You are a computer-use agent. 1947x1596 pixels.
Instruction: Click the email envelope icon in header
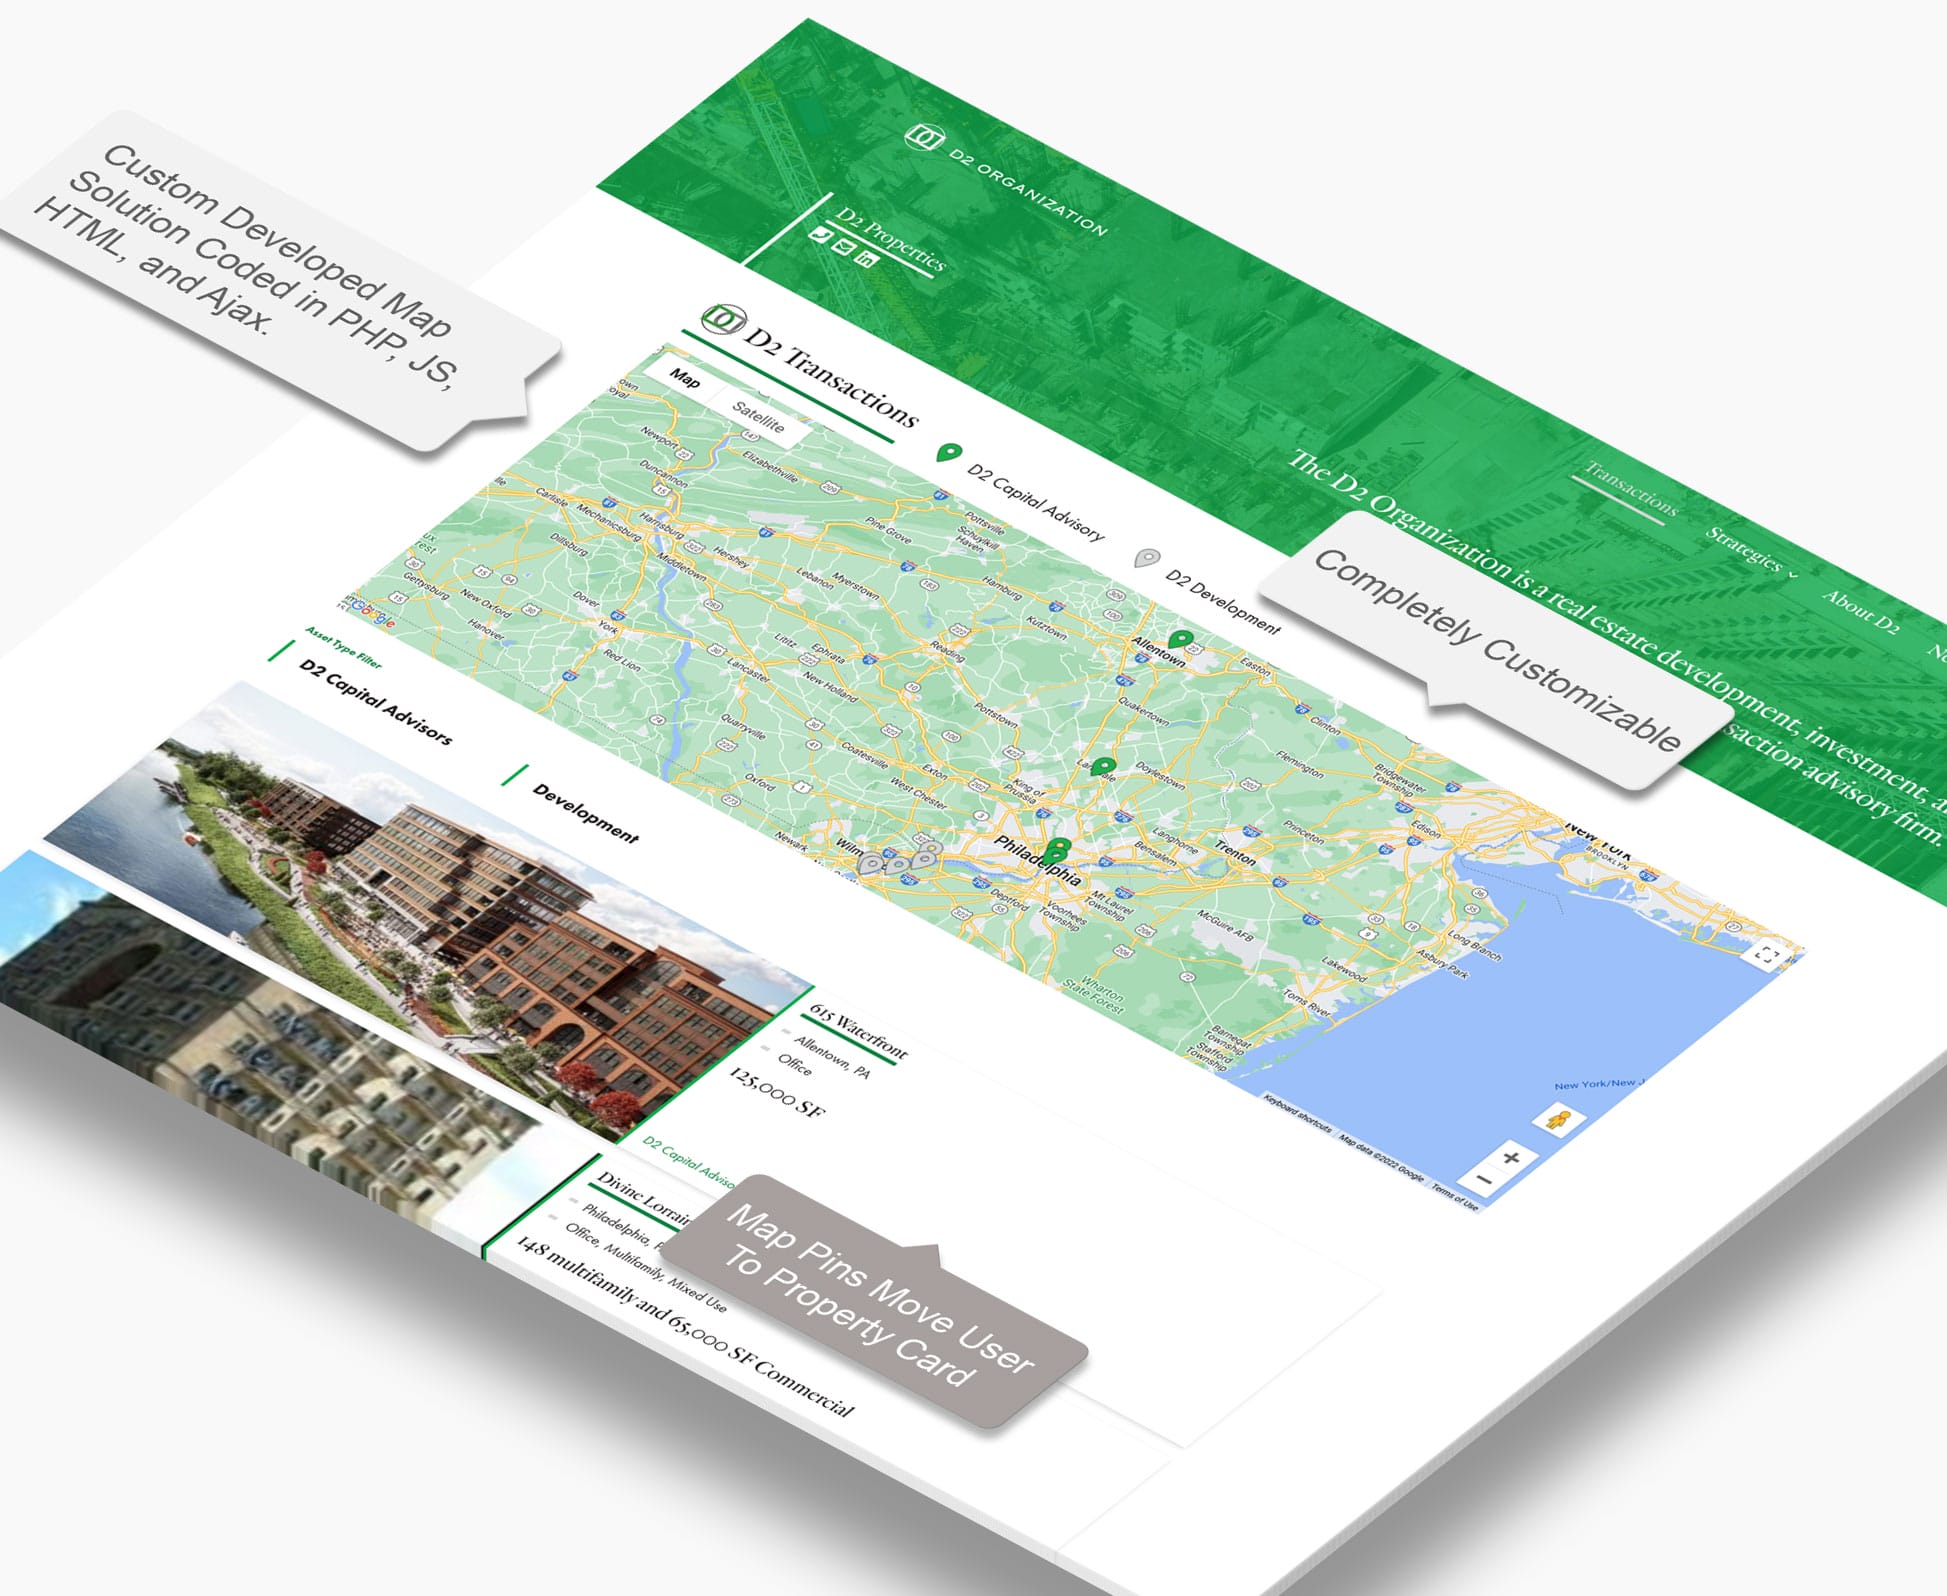842,247
